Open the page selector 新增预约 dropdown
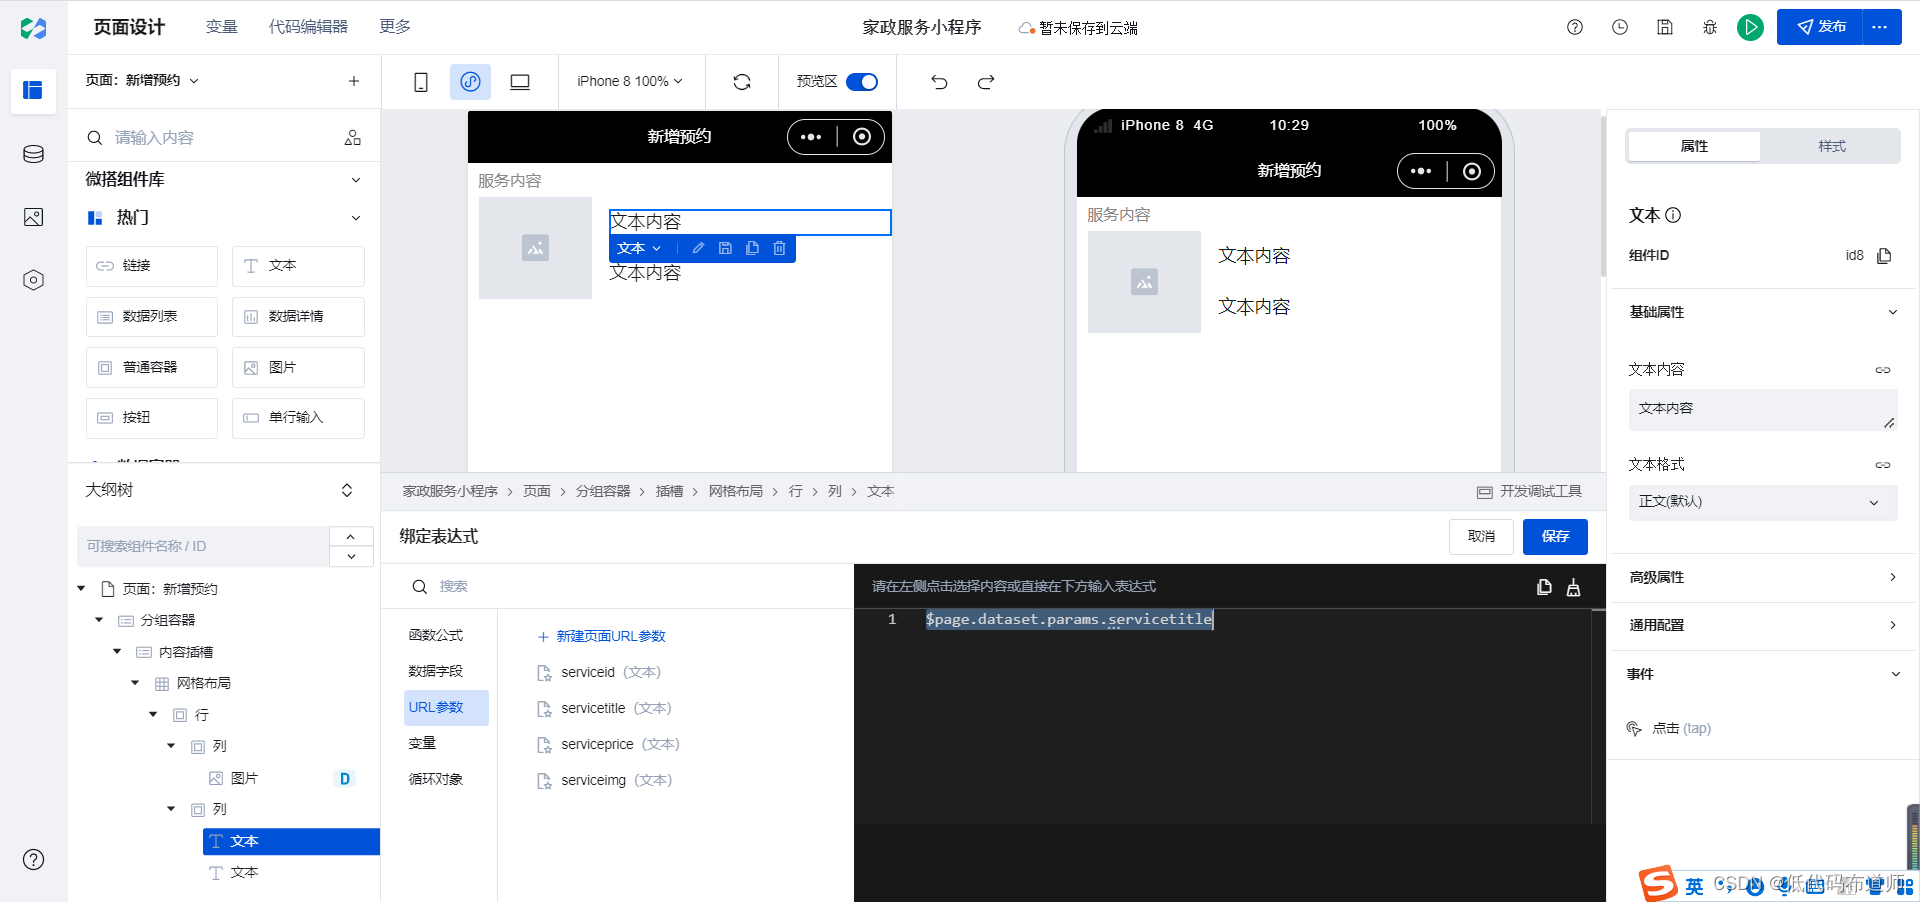 142,81
